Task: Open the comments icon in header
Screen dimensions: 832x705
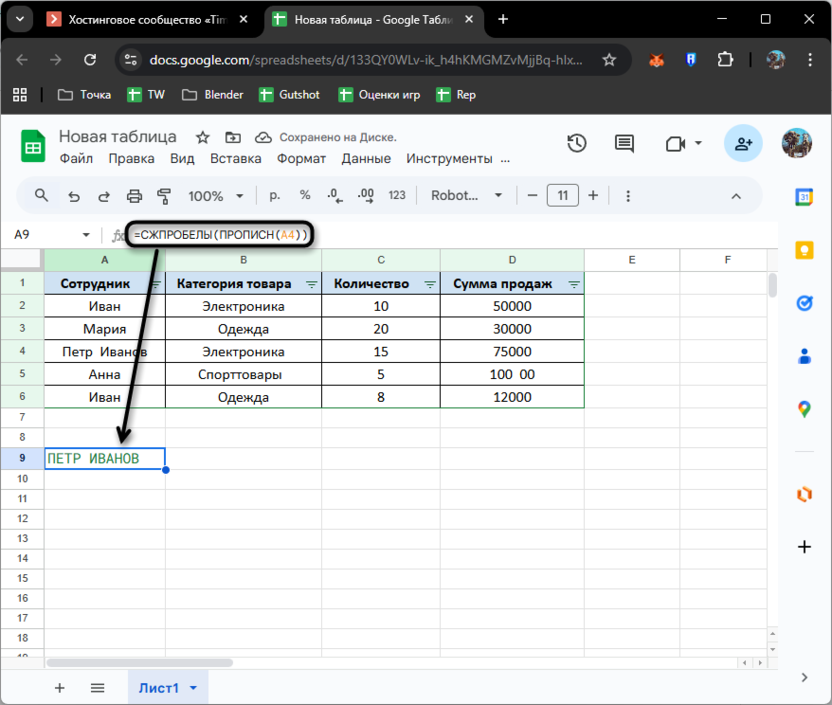Action: tap(625, 144)
